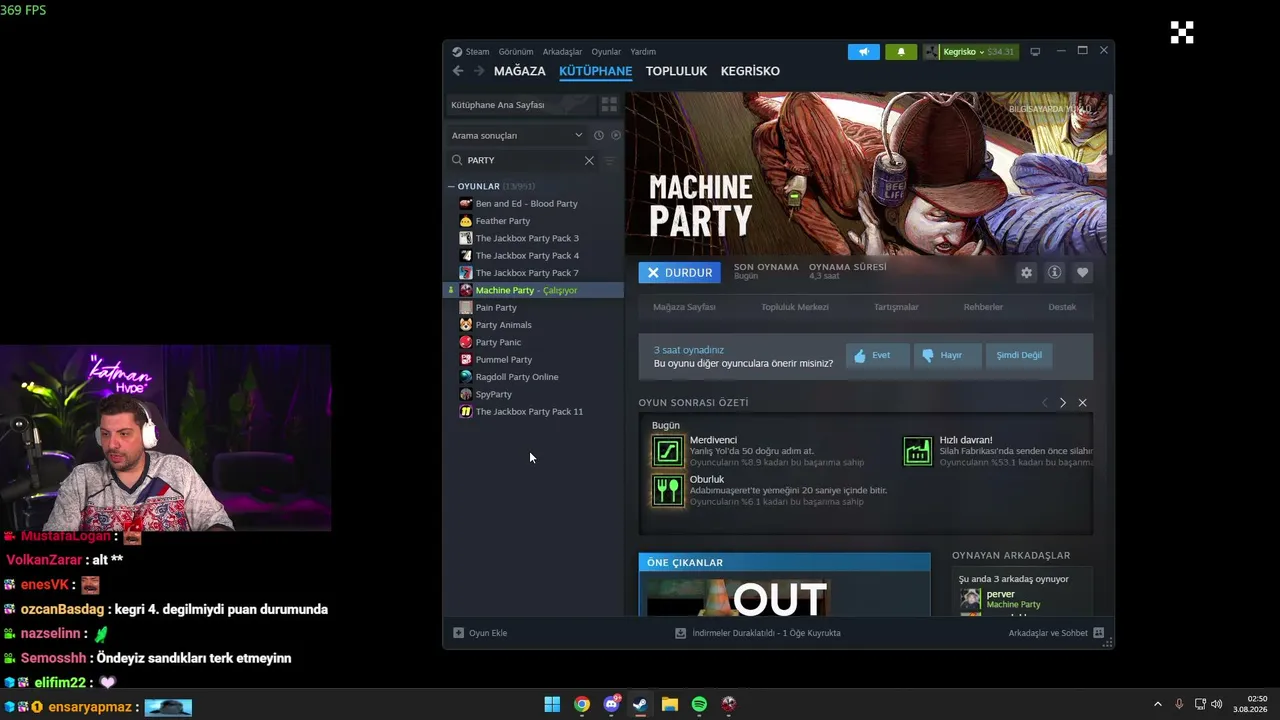Open Tartışmalar link
Viewport: 1280px width, 720px height.
[896, 307]
